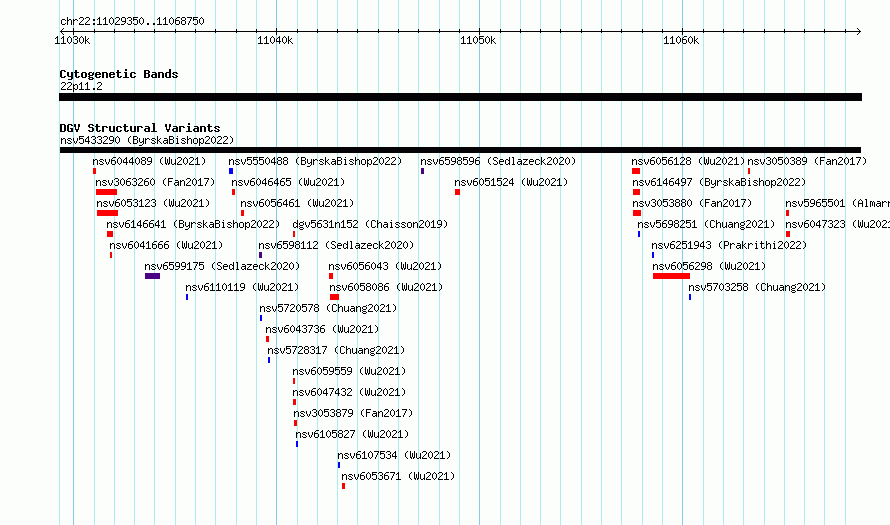Open nsv6059559 (Wu2021) variant
Image resolution: width=890 pixels, height=525 pixels.
point(349,371)
